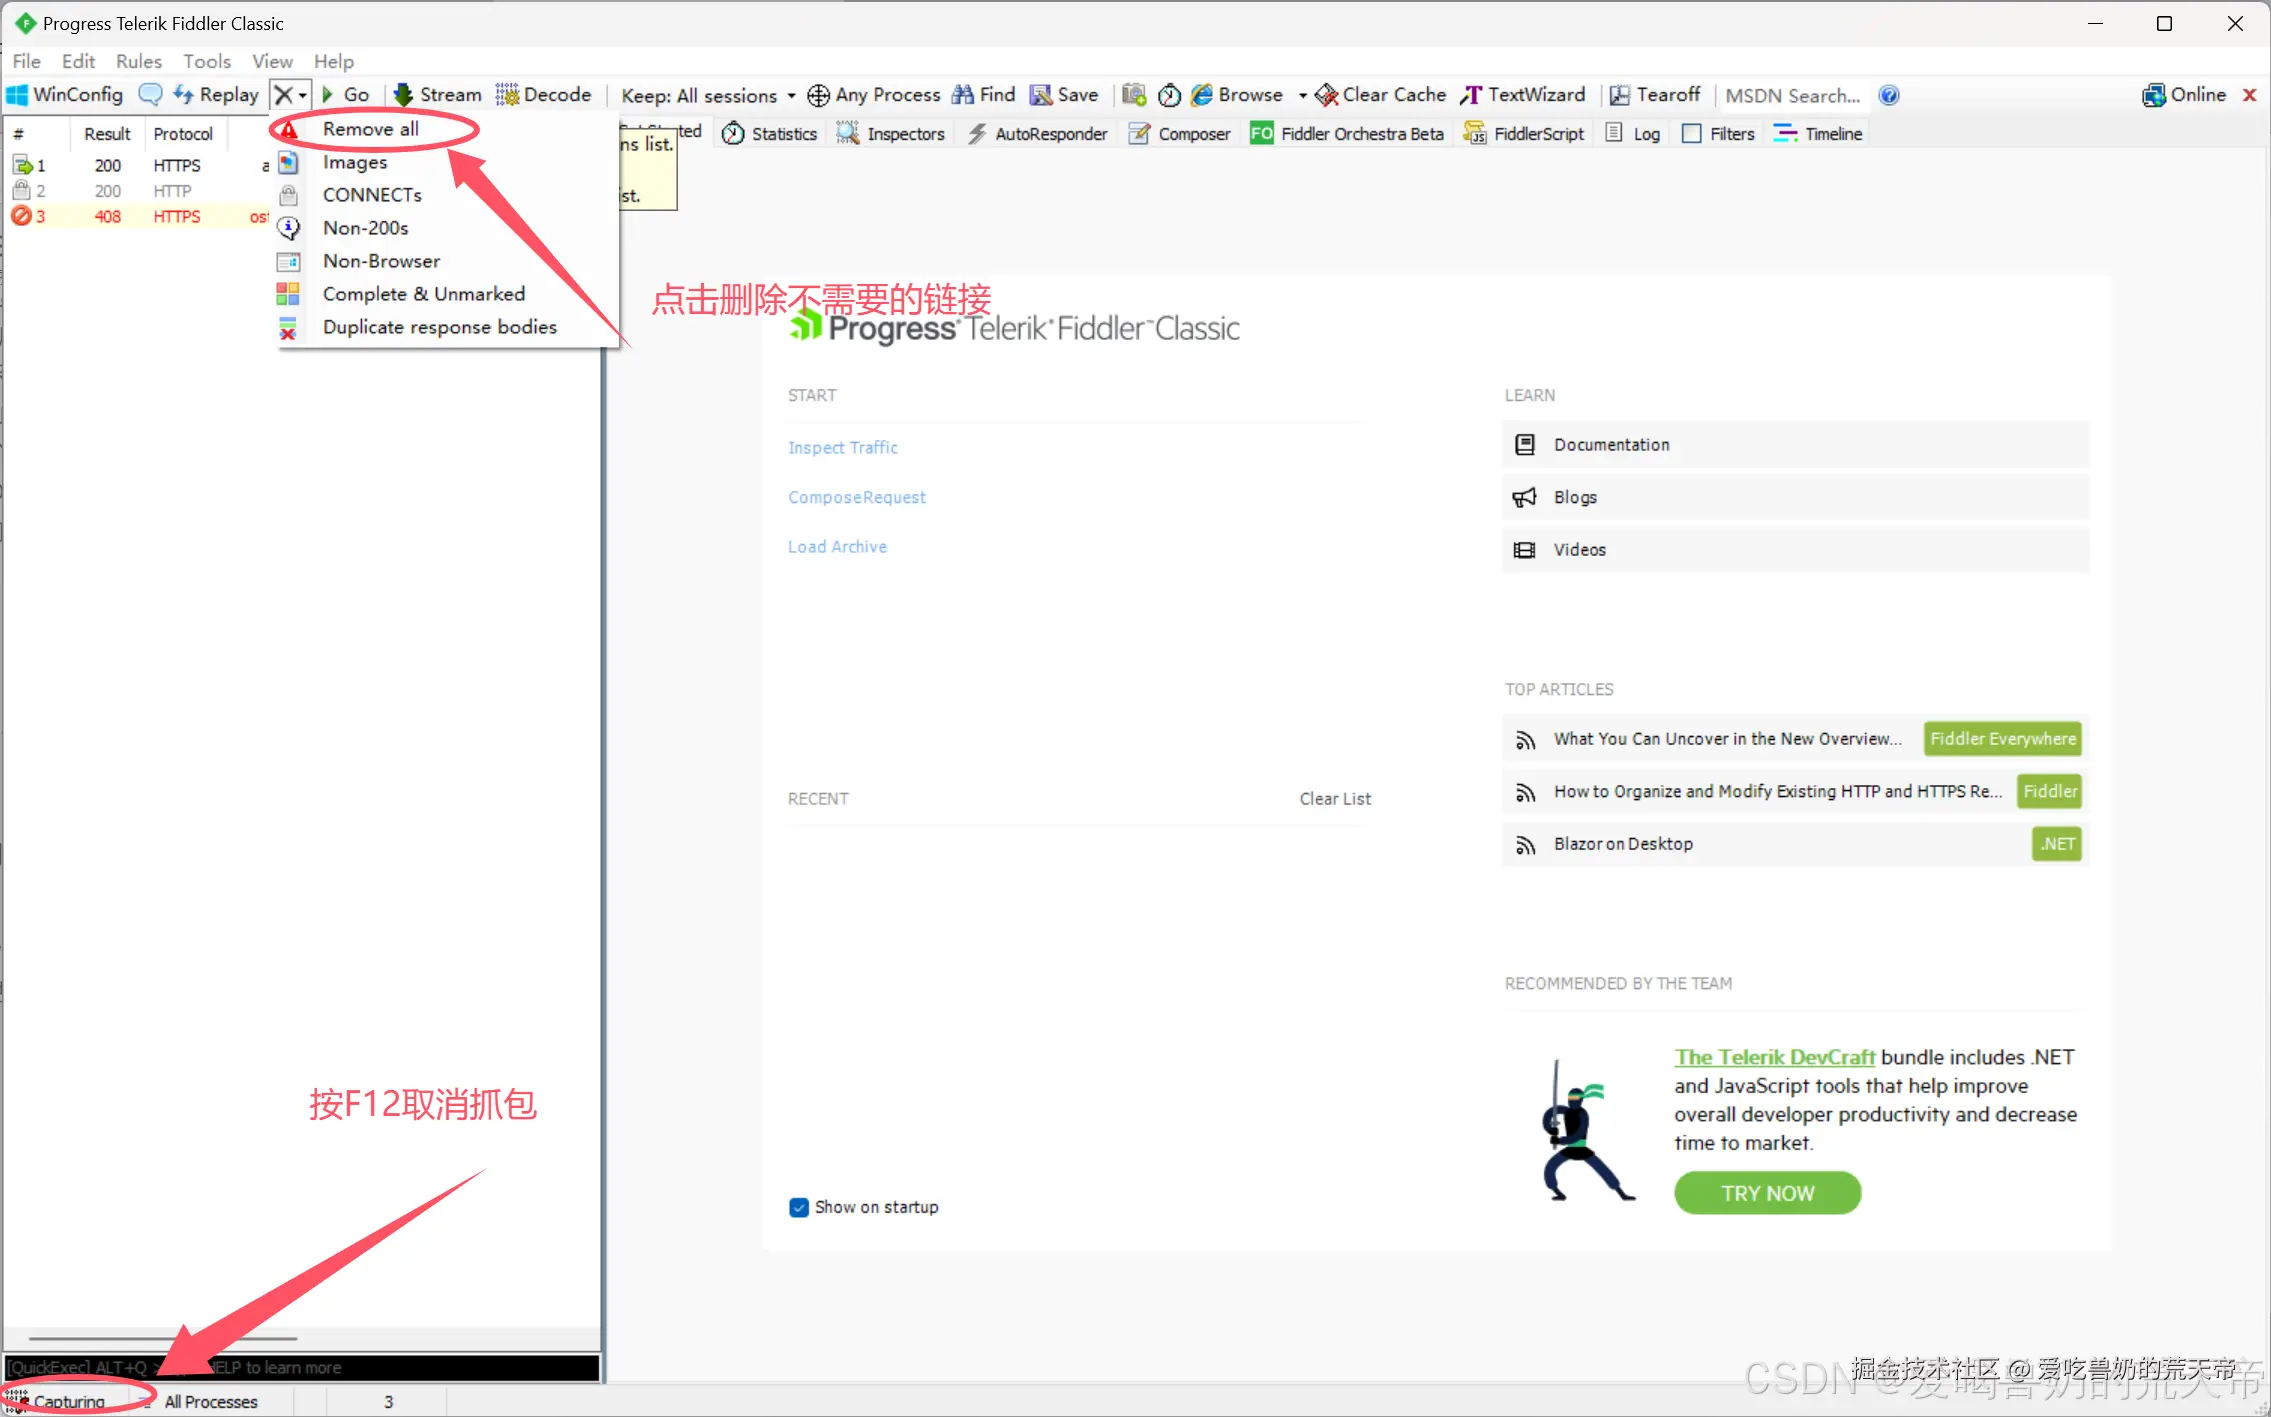Open the Inspect Traffic link

tap(842, 448)
